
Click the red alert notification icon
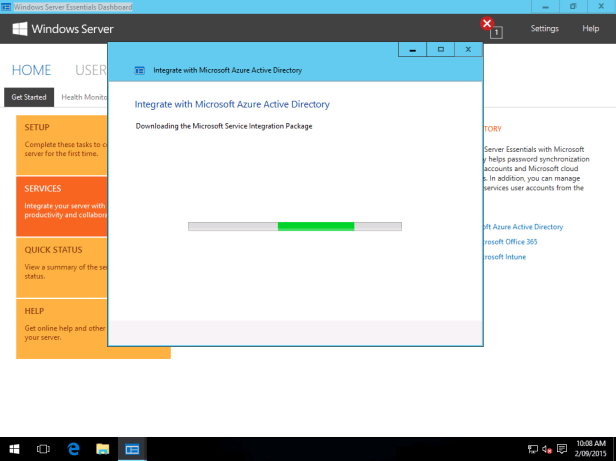(487, 24)
